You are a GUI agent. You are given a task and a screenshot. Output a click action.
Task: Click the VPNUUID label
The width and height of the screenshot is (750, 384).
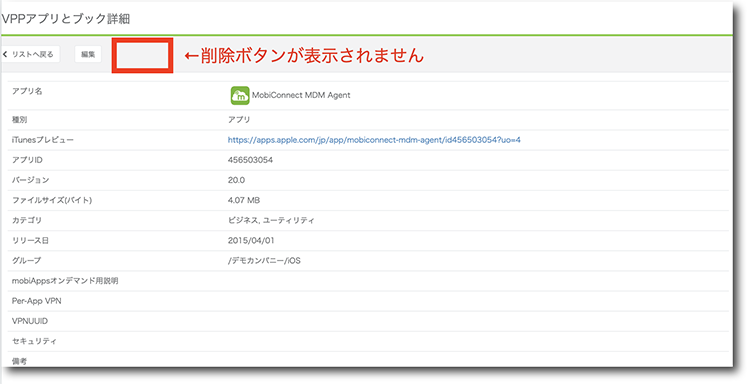tap(30, 321)
